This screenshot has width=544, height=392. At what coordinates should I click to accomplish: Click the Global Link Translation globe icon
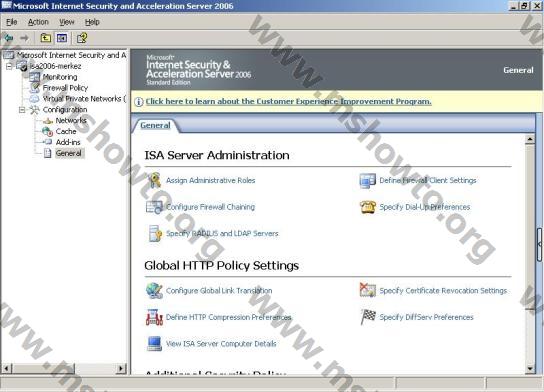(154, 291)
